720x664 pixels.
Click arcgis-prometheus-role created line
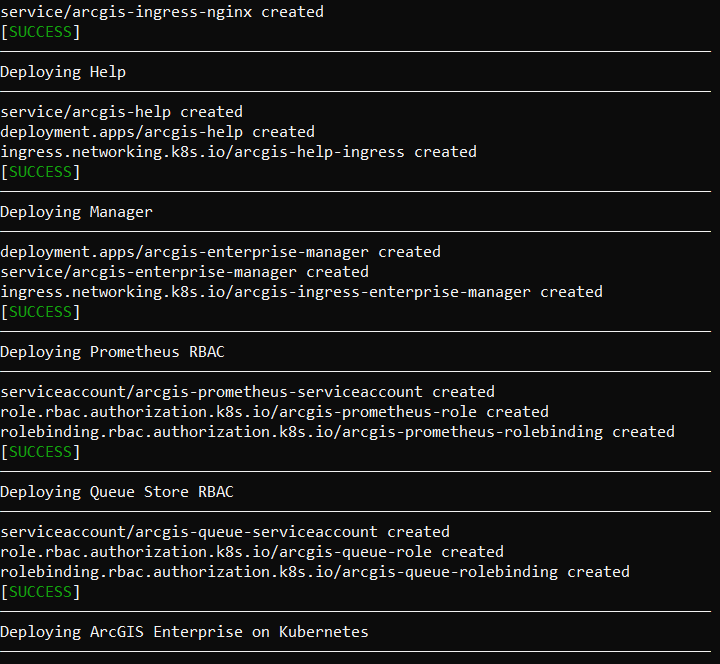point(275,412)
